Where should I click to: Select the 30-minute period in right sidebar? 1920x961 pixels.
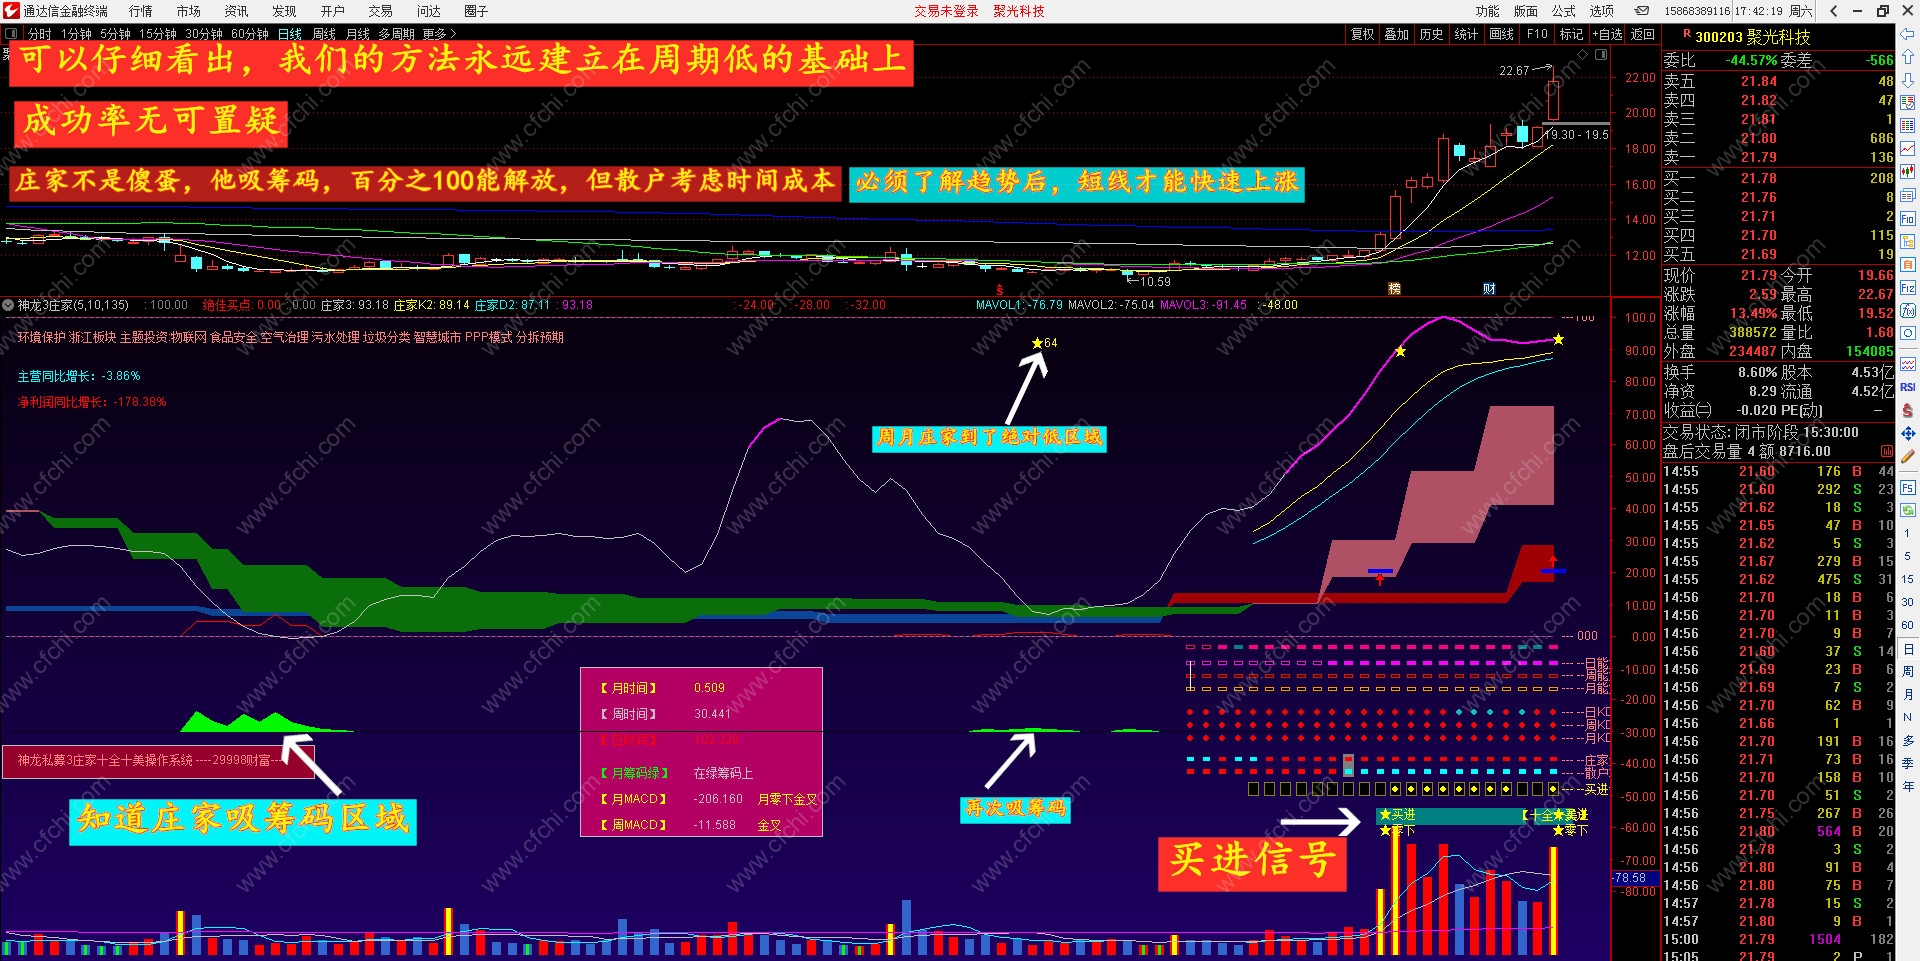click(1908, 602)
